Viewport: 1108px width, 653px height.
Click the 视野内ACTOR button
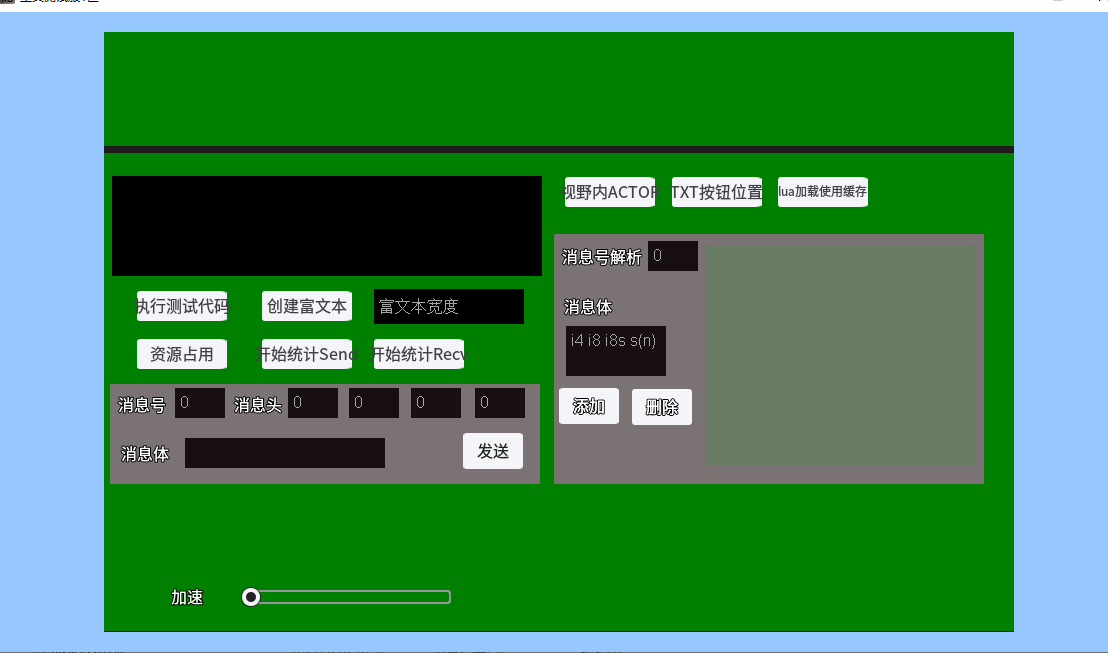pyautogui.click(x=610, y=192)
